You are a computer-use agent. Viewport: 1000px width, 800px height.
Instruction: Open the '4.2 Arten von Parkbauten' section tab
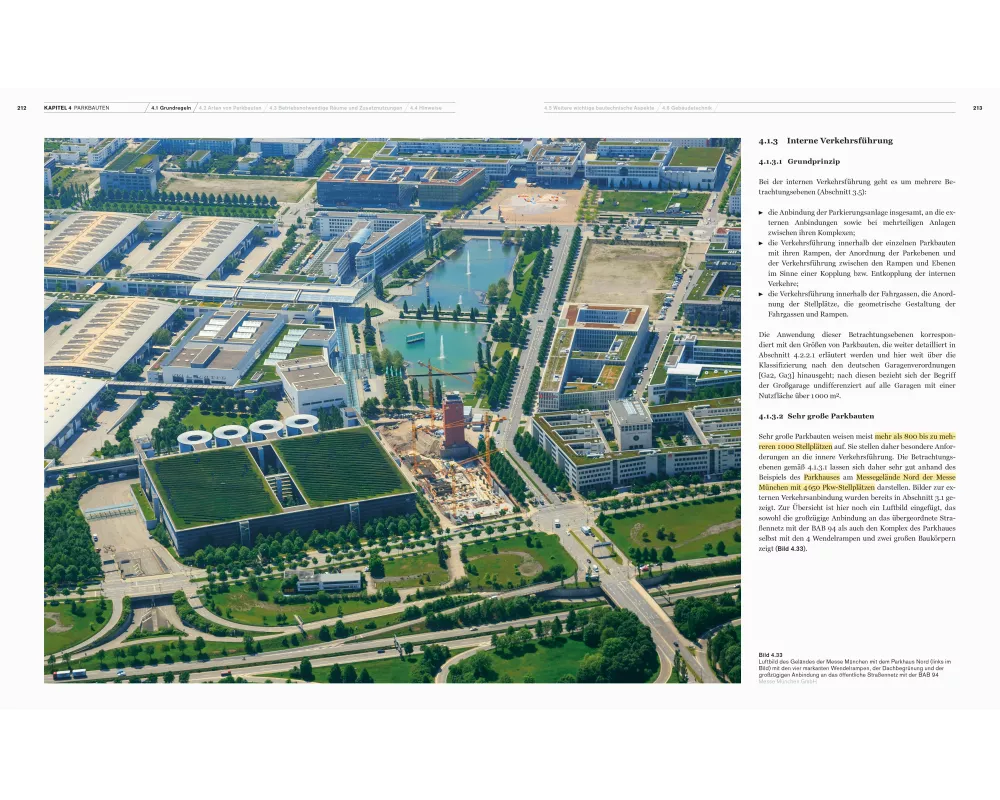230,107
